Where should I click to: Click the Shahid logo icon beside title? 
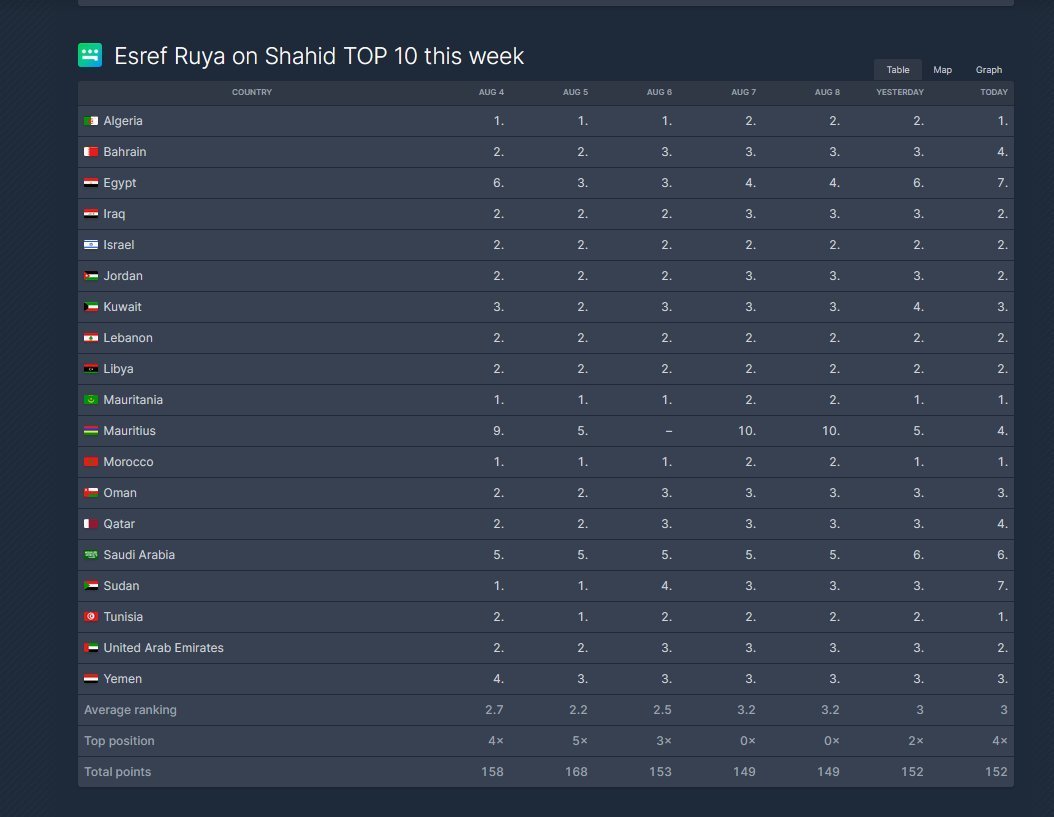coord(90,56)
